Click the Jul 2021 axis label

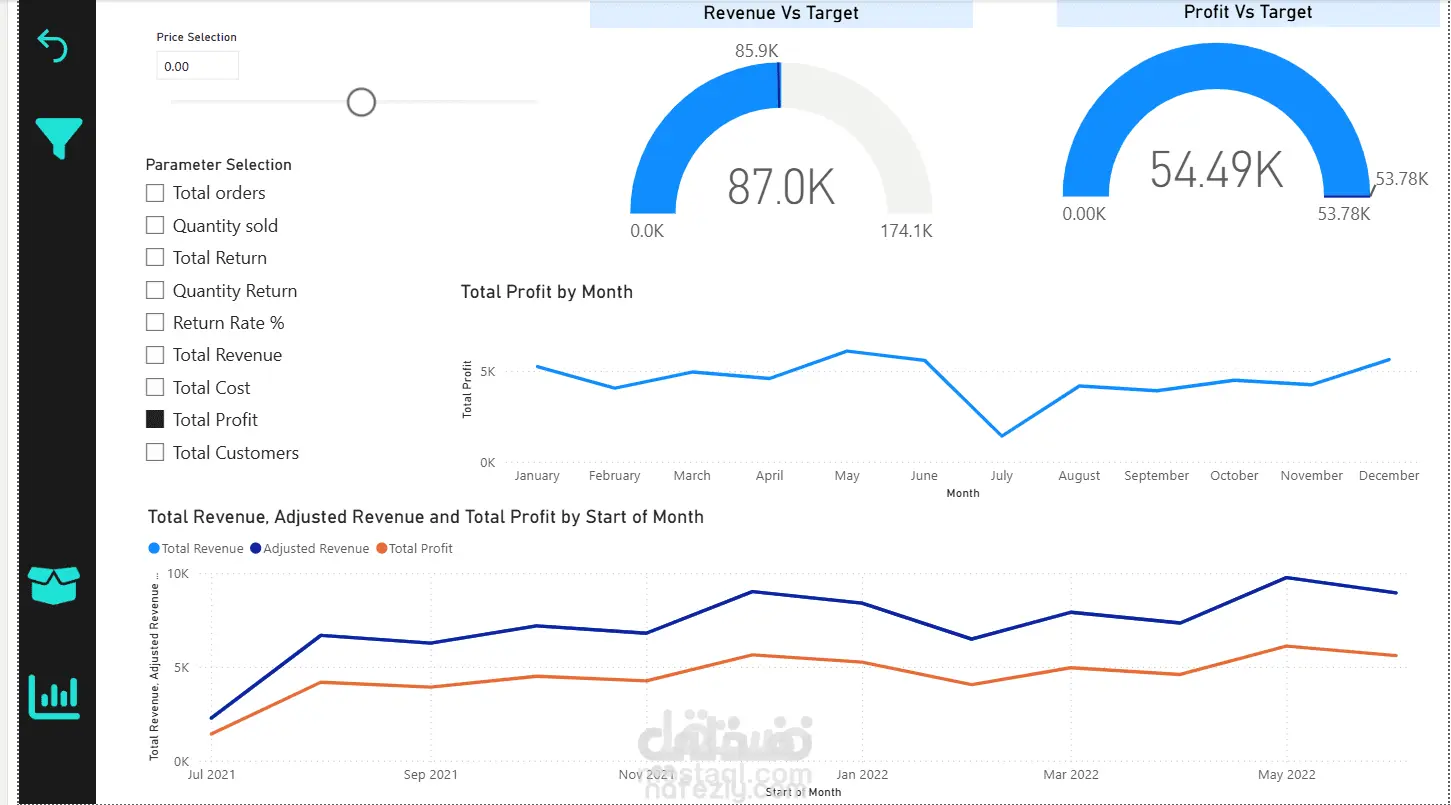(213, 775)
